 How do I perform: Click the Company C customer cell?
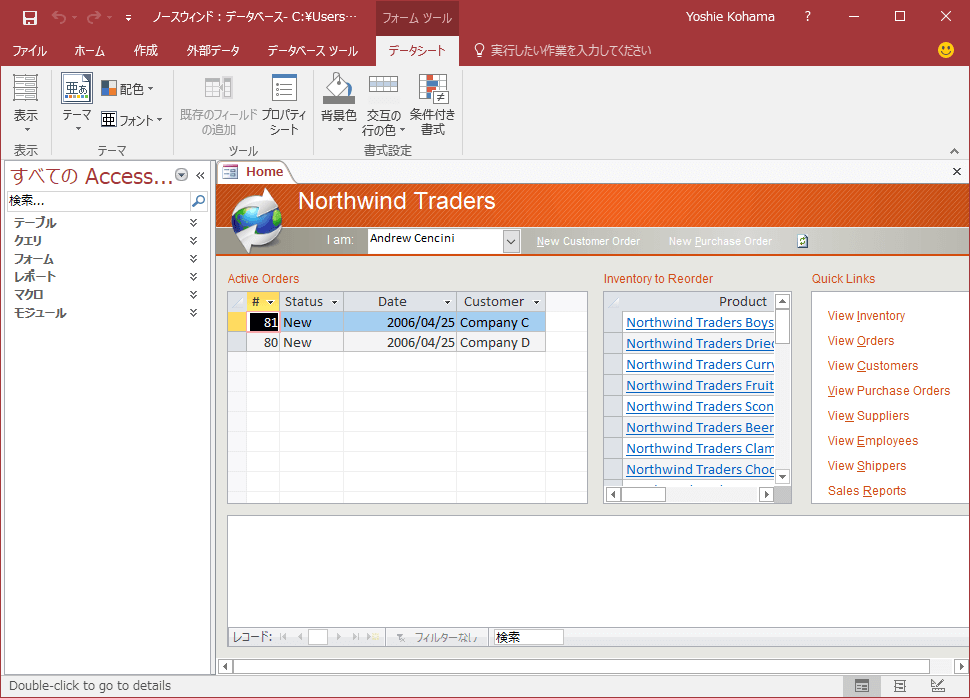[x=501, y=322]
